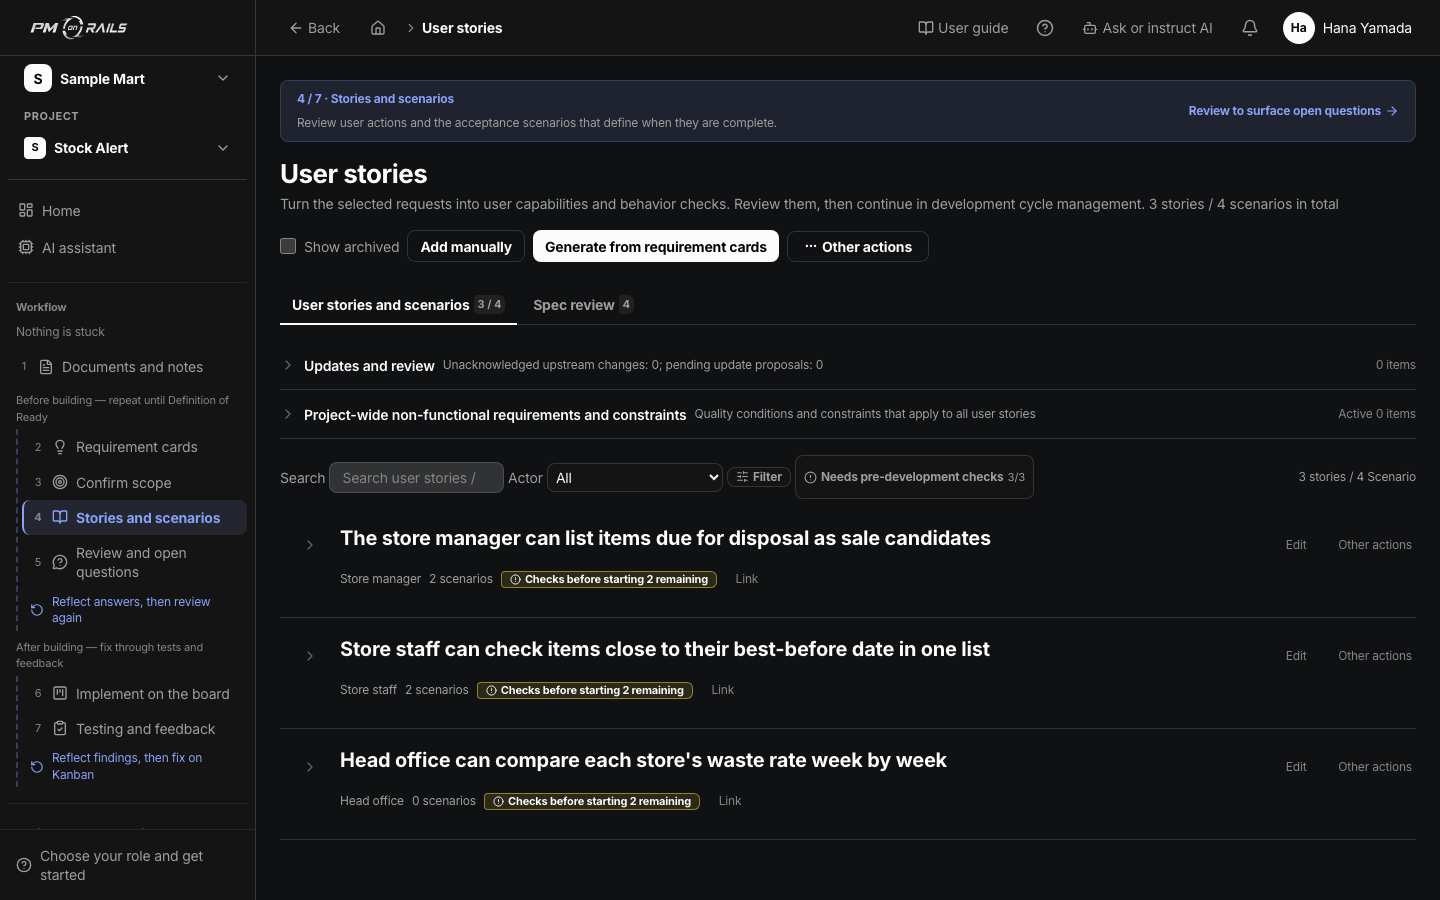Click Add manually button
Image resolution: width=1440 pixels, height=900 pixels.
tap(466, 247)
